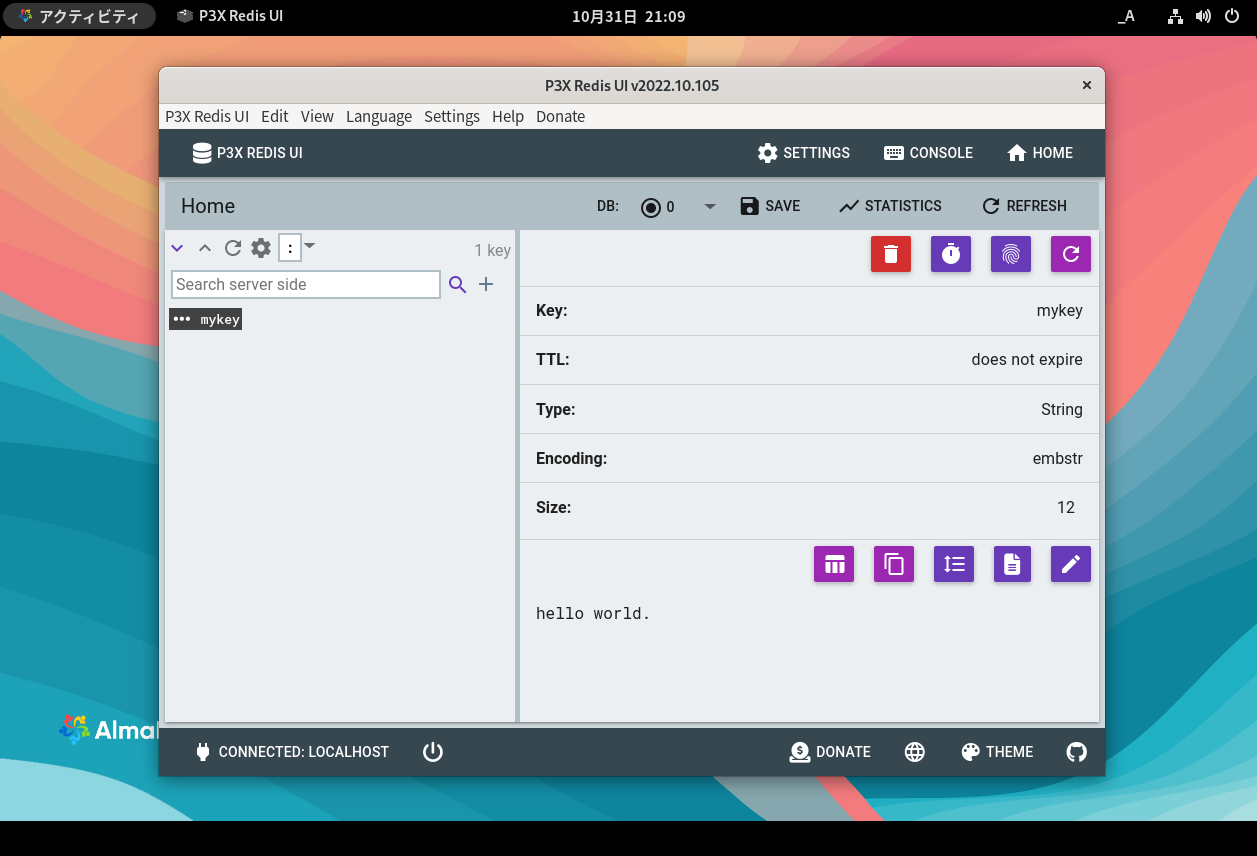
Task: Click the search magnifier icon
Action: (x=458, y=284)
